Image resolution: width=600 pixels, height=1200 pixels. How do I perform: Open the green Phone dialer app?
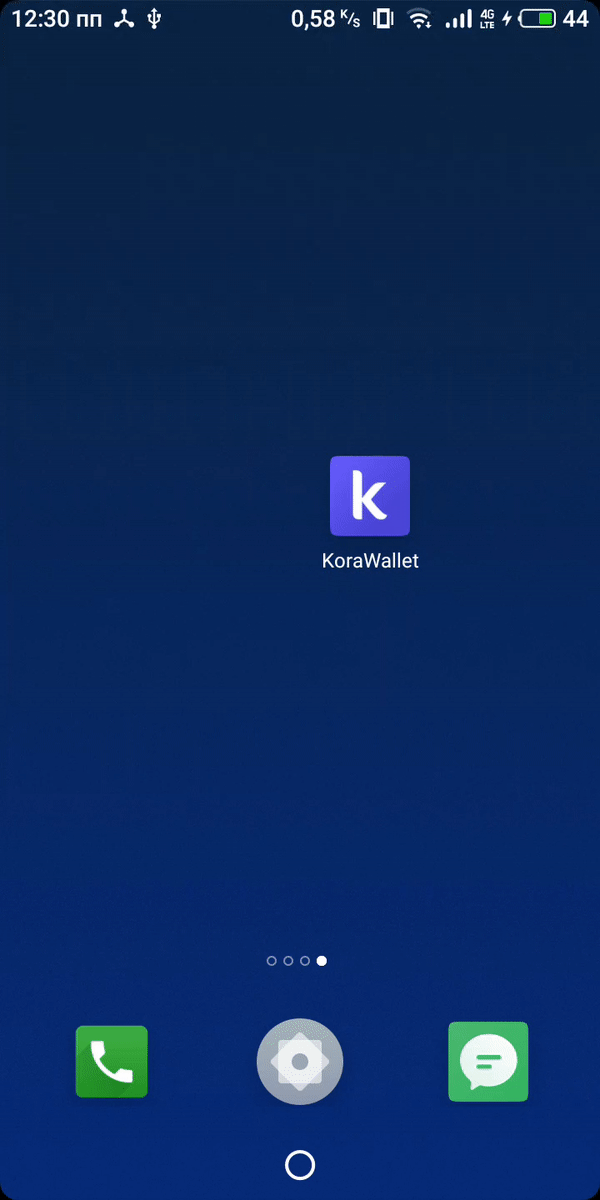pyautogui.click(x=112, y=1062)
